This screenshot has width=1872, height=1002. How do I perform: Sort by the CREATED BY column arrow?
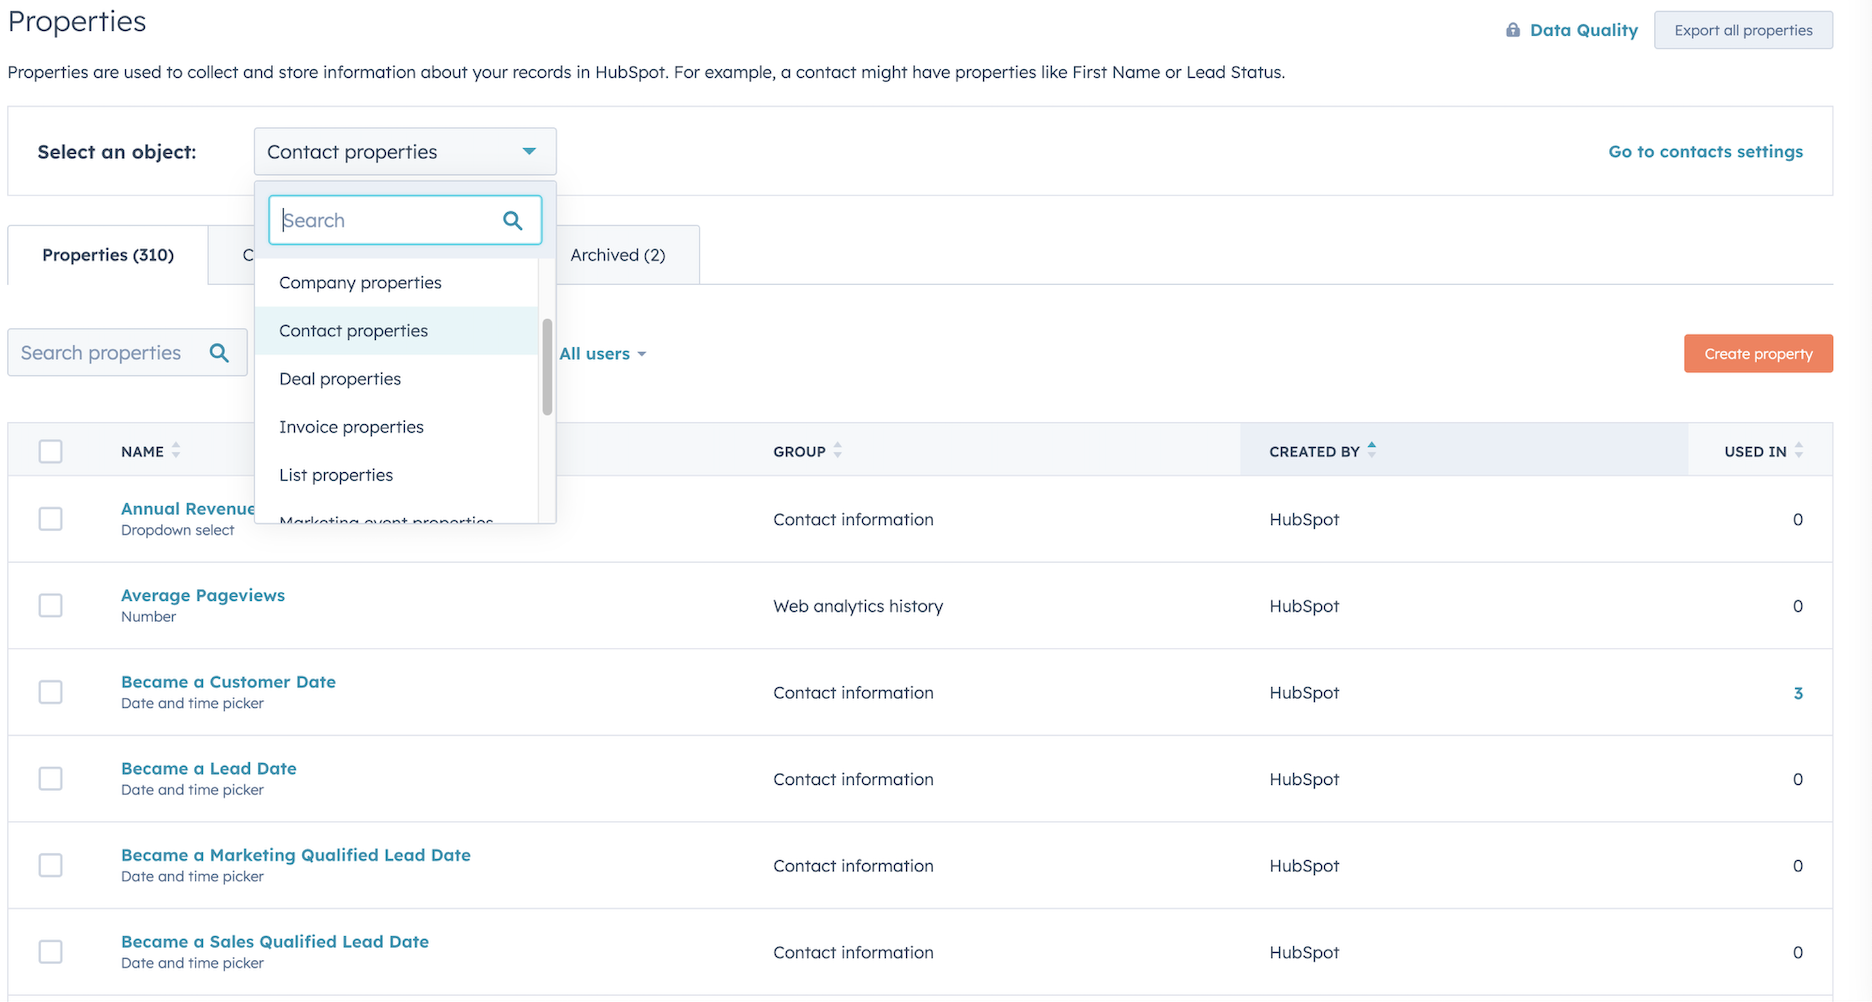click(1372, 450)
